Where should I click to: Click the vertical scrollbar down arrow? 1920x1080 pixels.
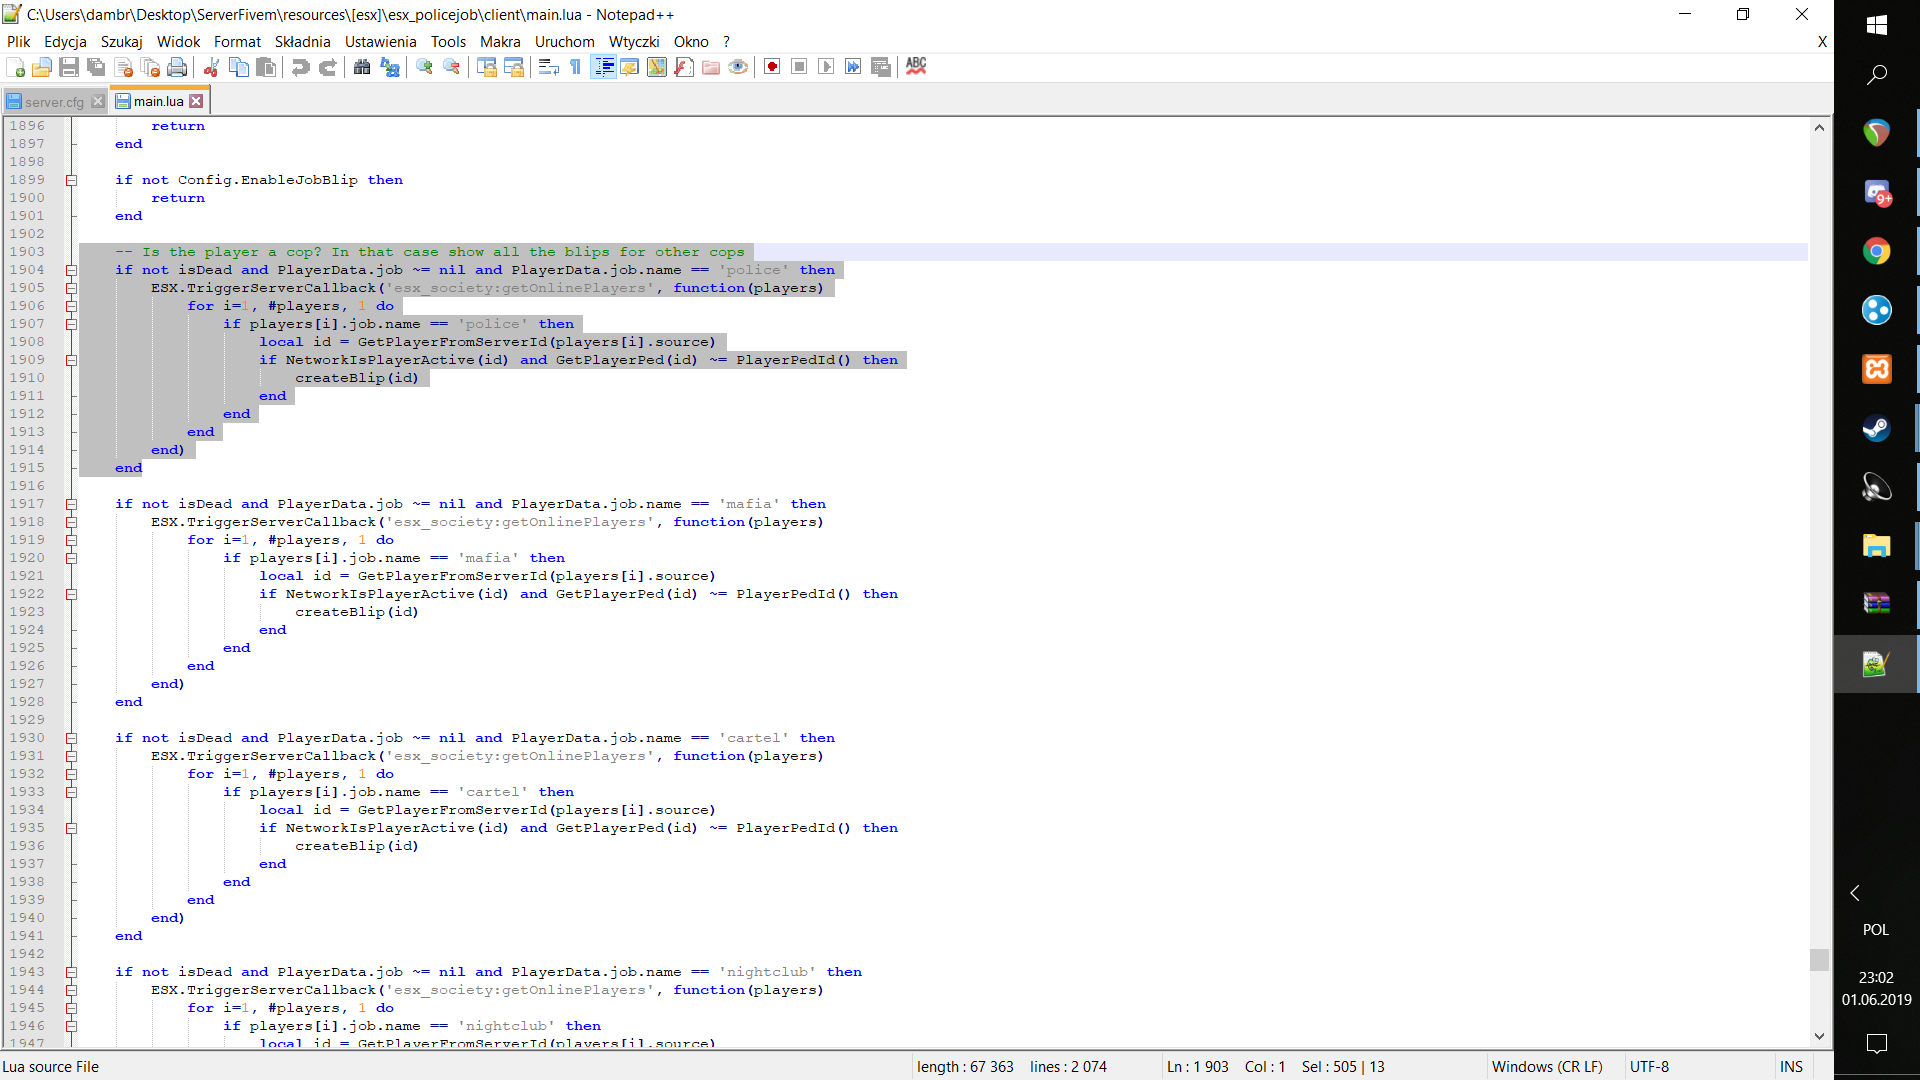pyautogui.click(x=1819, y=1036)
